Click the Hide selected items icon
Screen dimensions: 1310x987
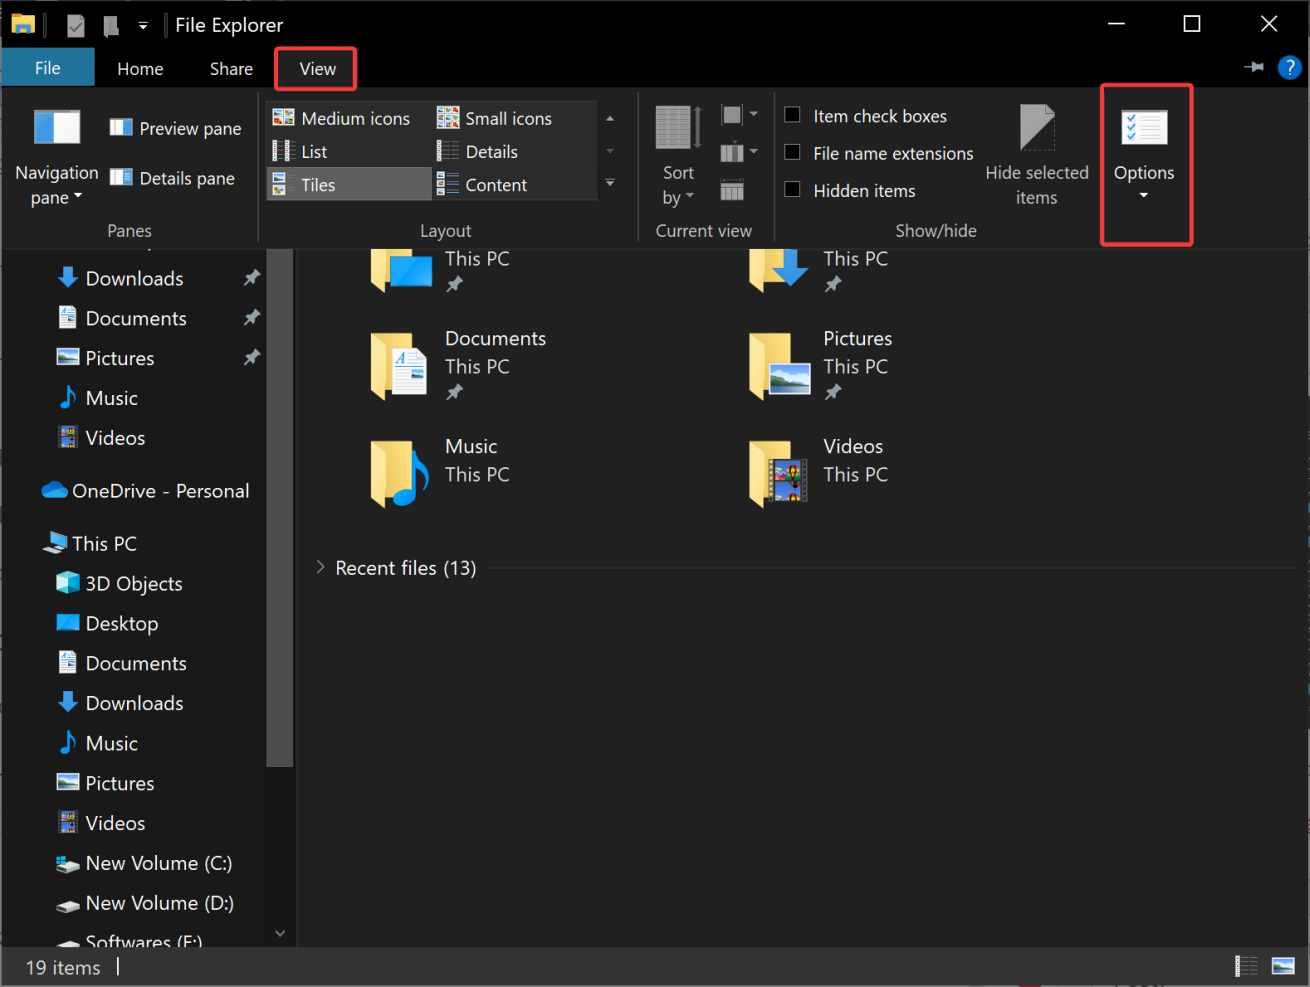click(x=1036, y=129)
